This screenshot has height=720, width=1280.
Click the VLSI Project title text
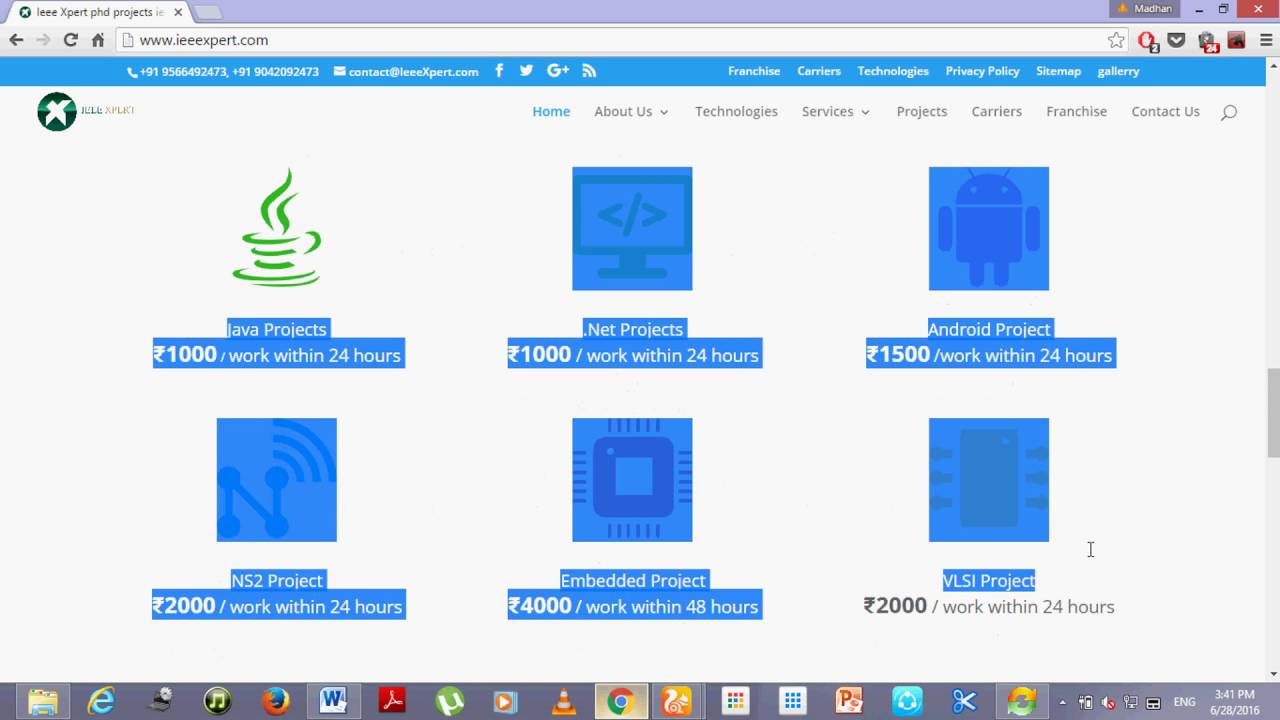(989, 580)
